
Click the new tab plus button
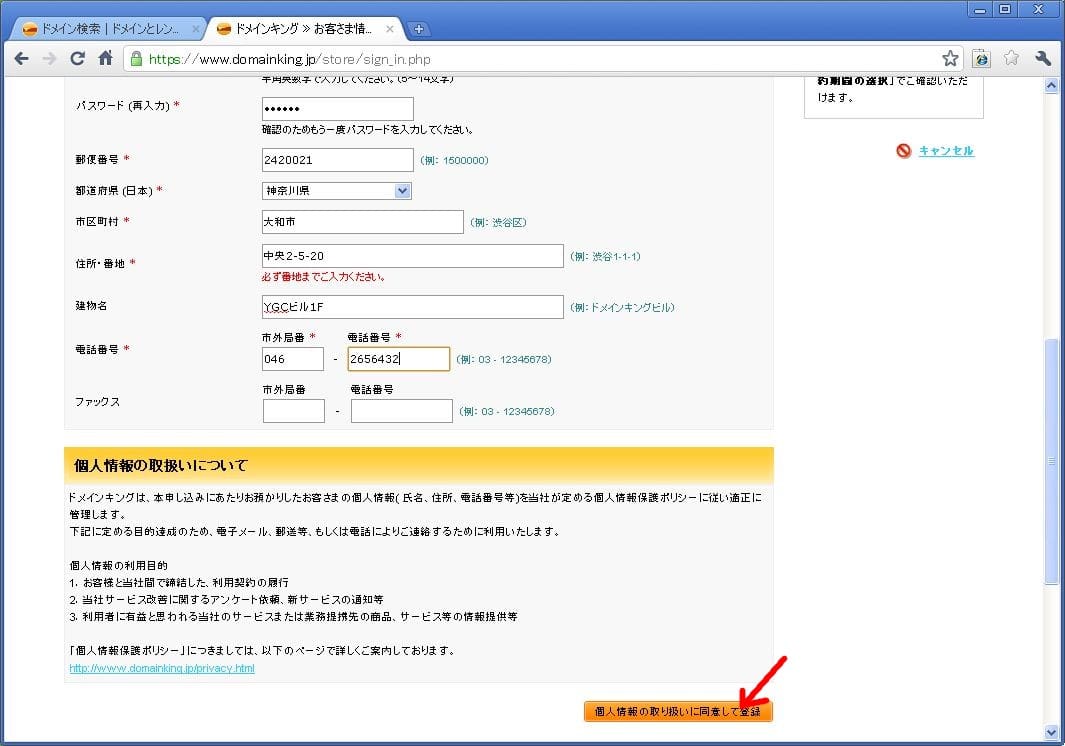[419, 29]
